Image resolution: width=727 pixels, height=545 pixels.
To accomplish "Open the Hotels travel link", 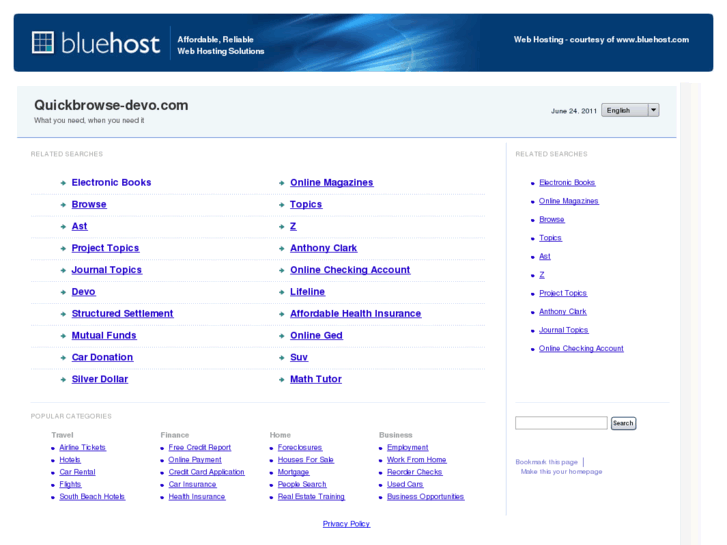I will pos(70,460).
